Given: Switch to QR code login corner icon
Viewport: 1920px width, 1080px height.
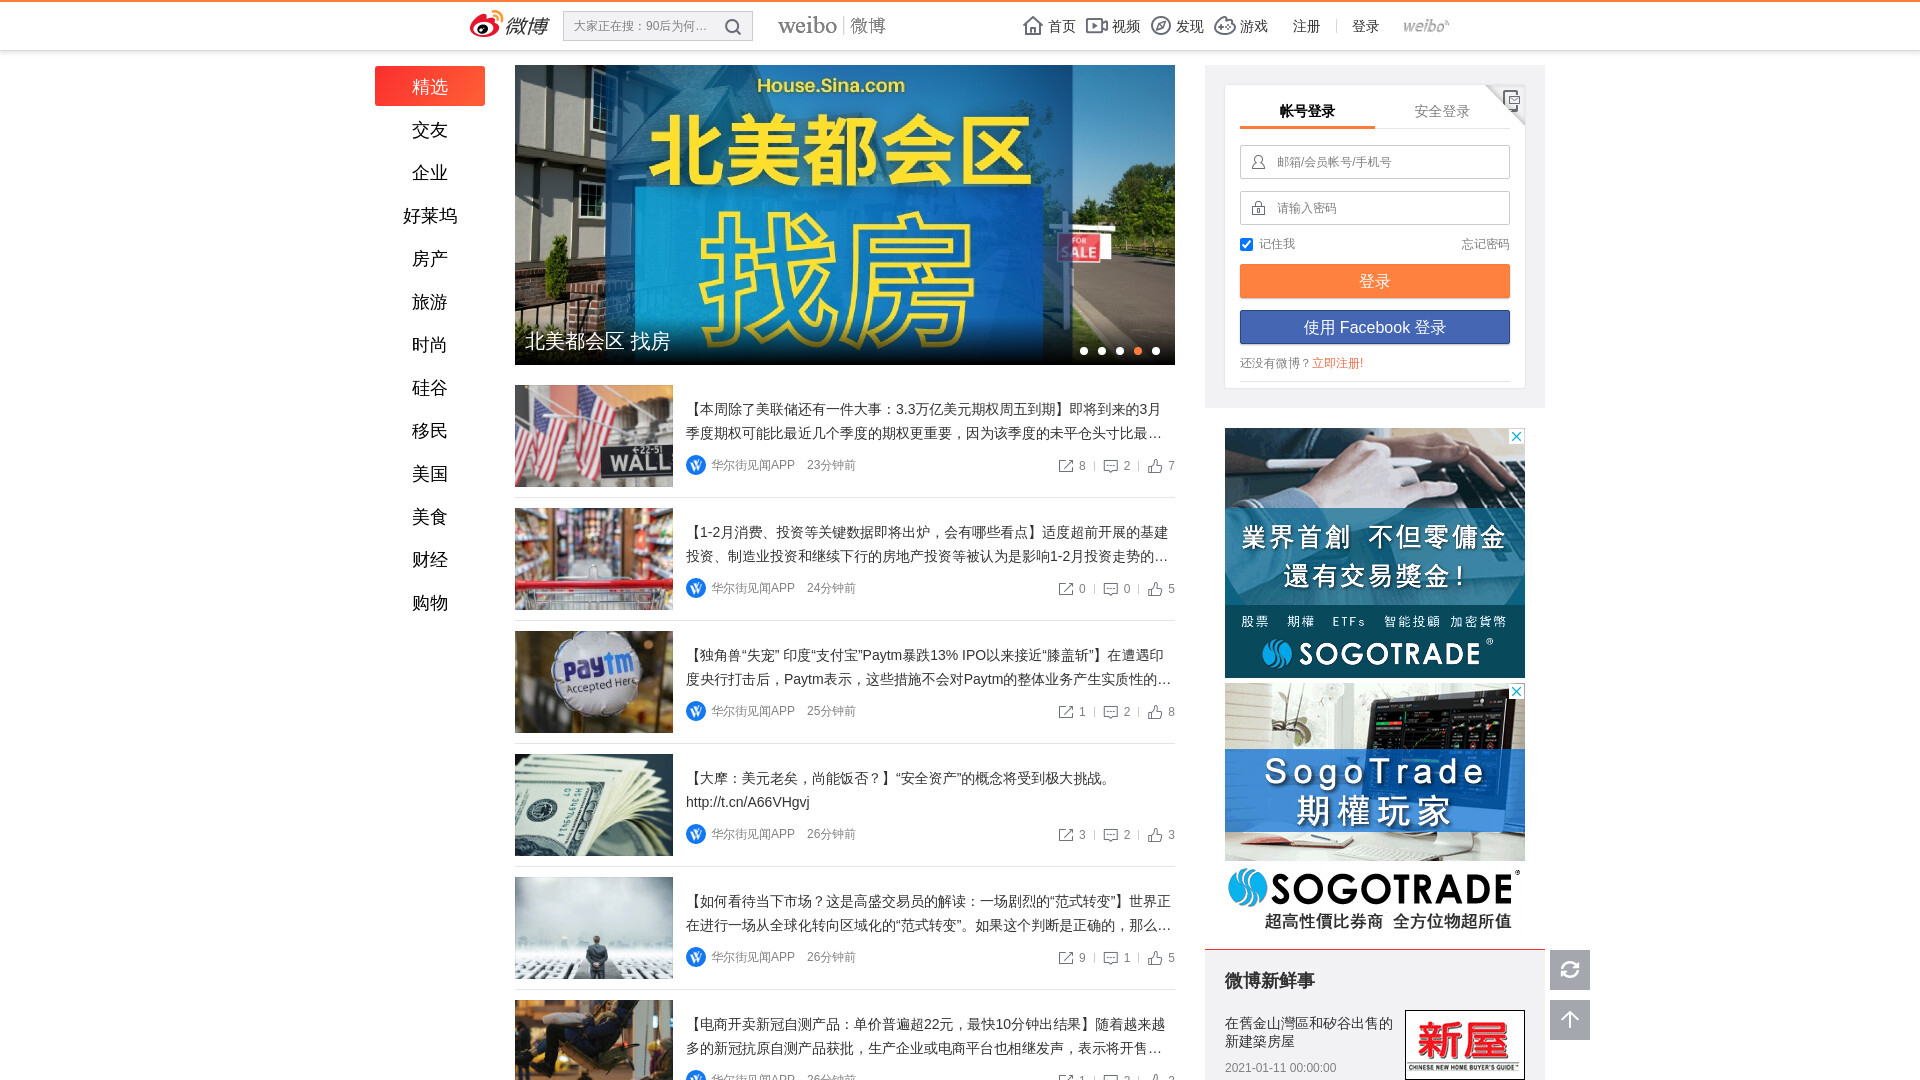Looking at the screenshot, I should 1509,101.
